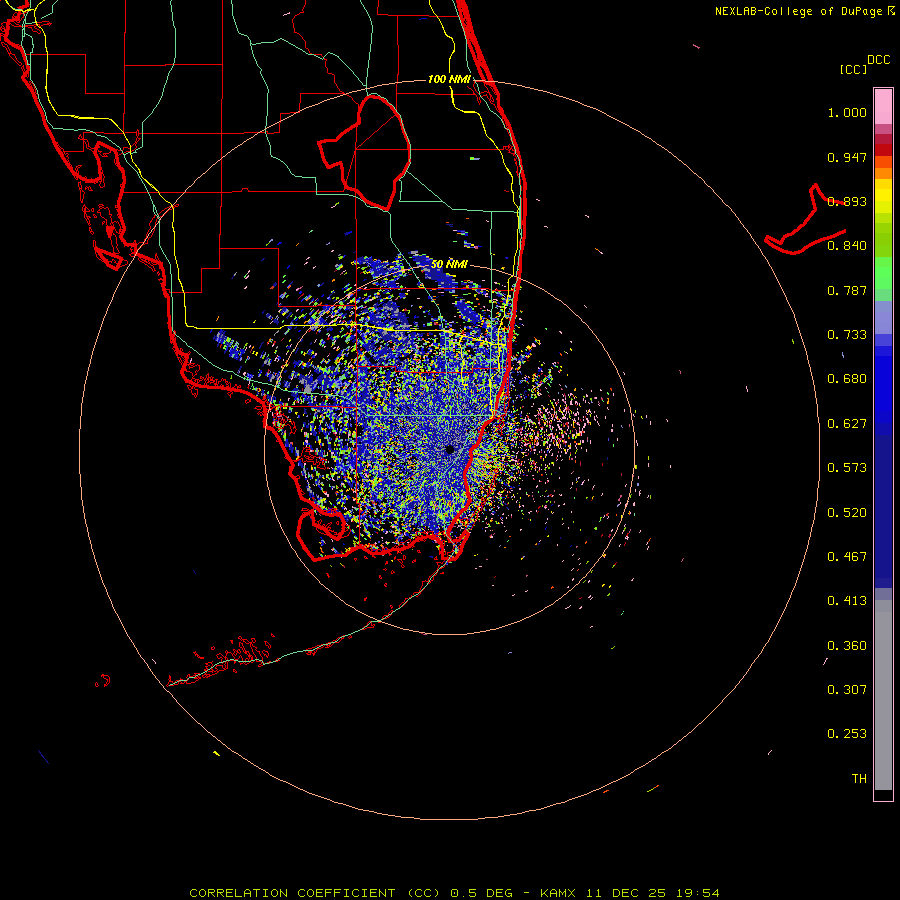Screen dimensions: 900x900
Task: Click the Correlation Coefficient KAMX caption
Action: click(454, 893)
